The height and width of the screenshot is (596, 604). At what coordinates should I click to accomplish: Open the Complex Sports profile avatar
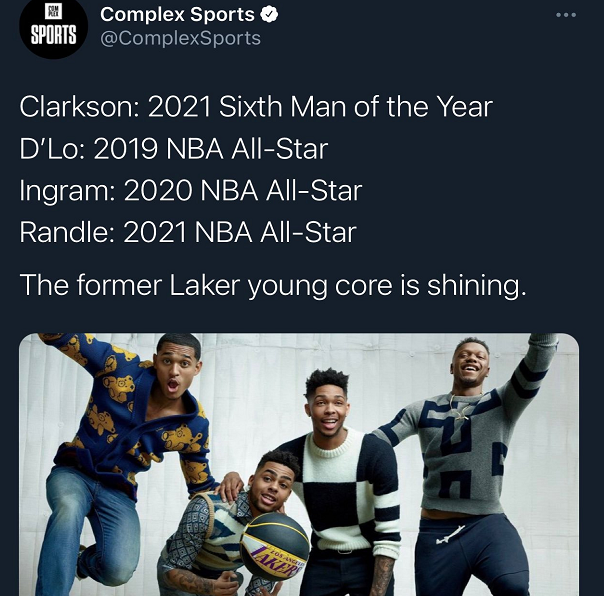point(54,27)
